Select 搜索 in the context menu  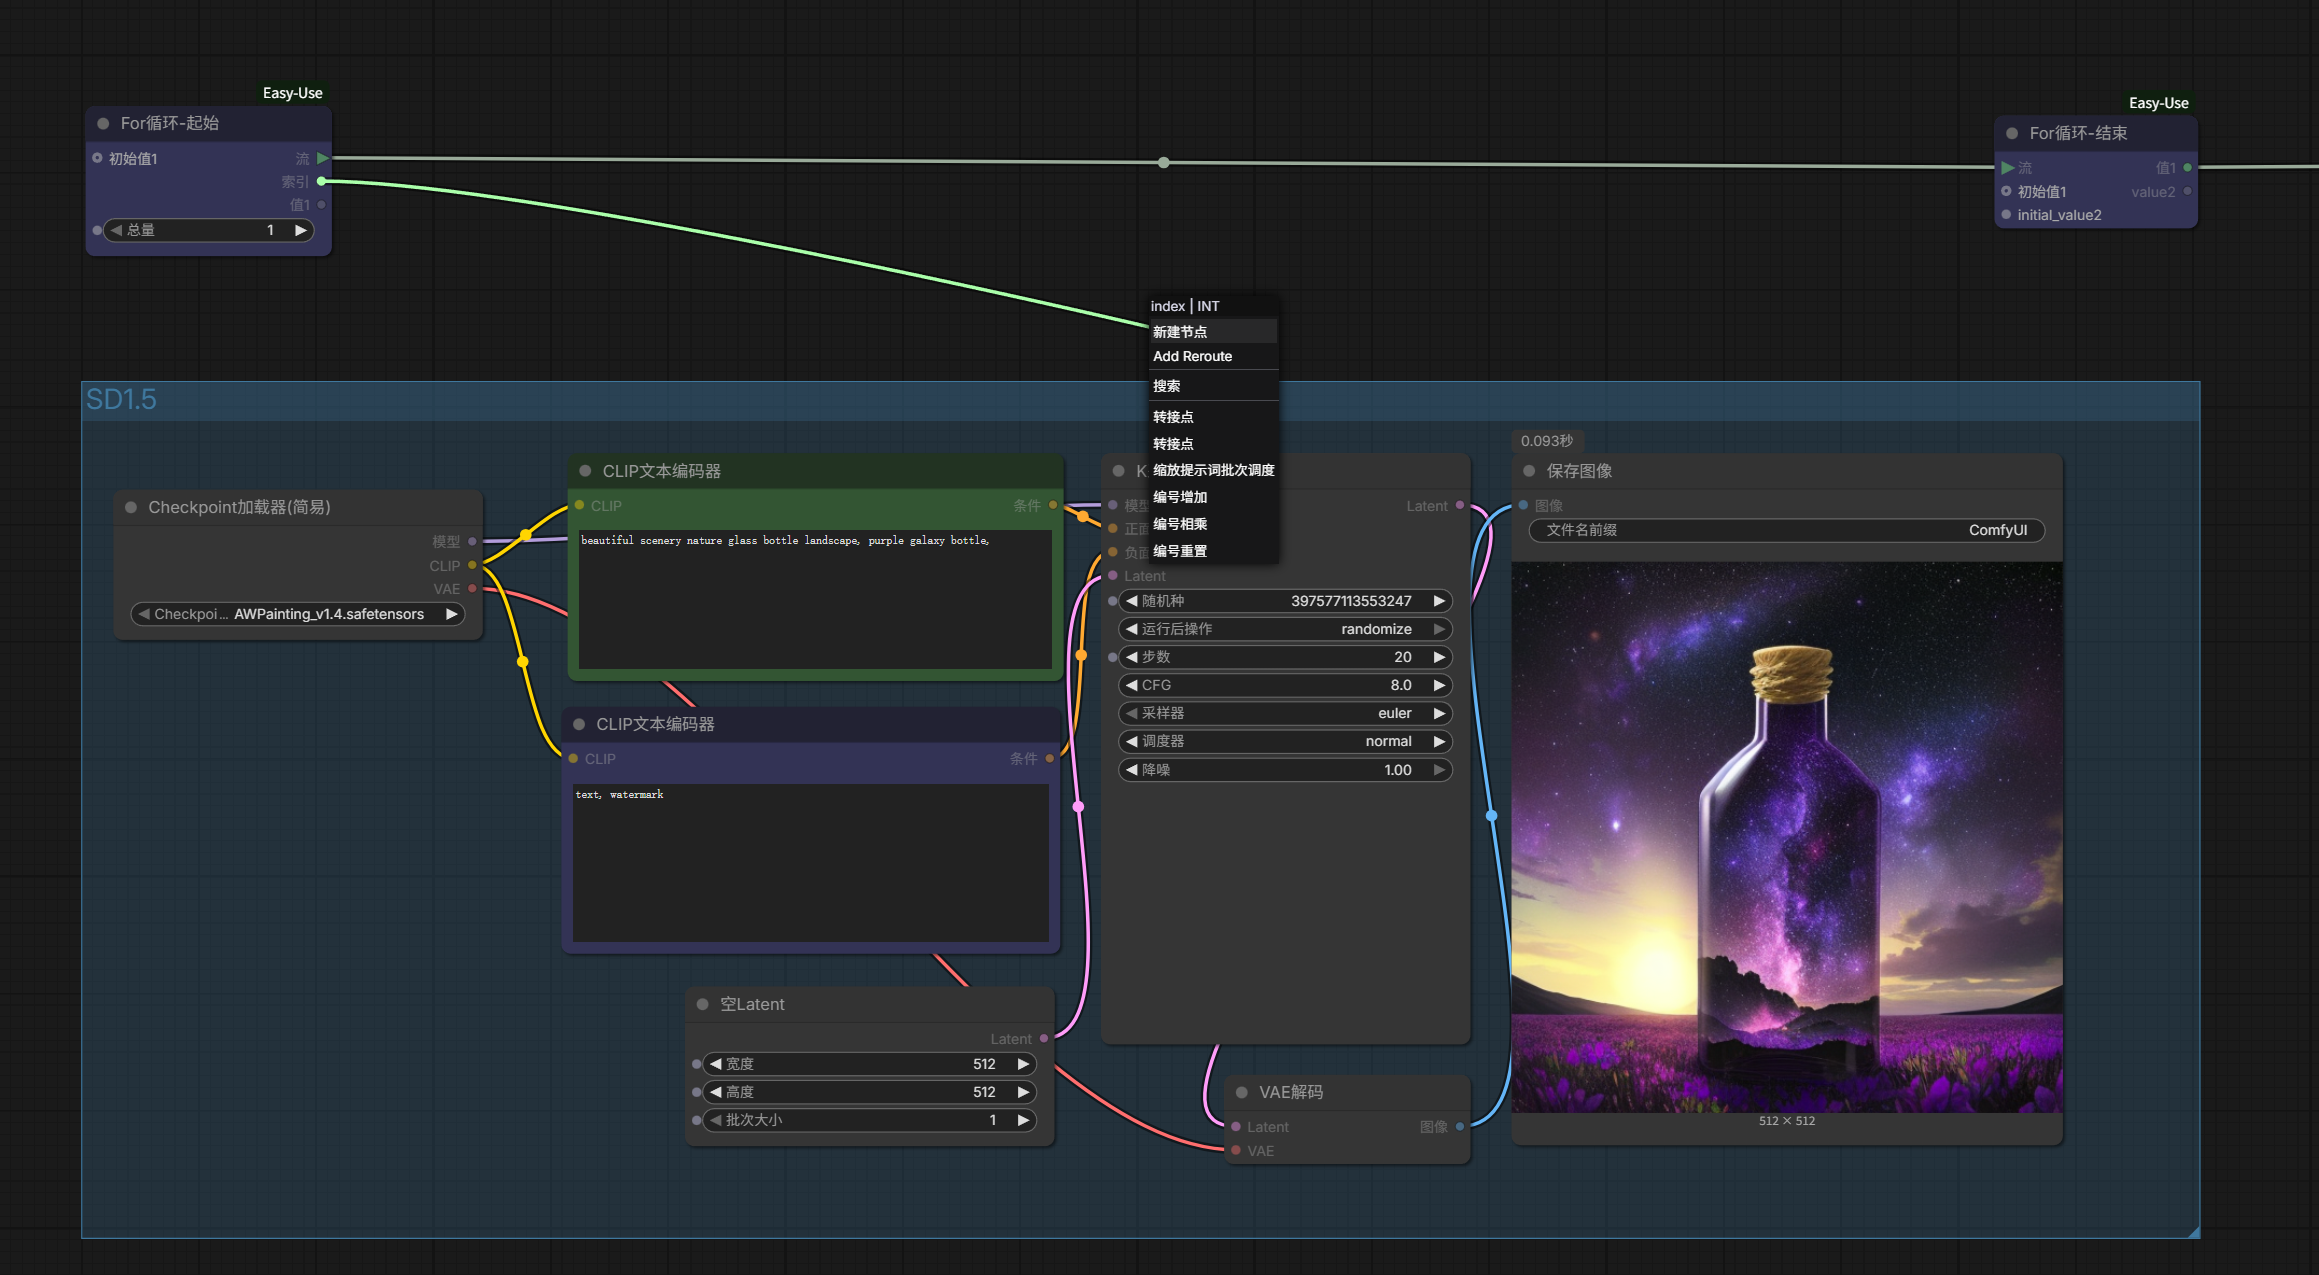[1167, 386]
